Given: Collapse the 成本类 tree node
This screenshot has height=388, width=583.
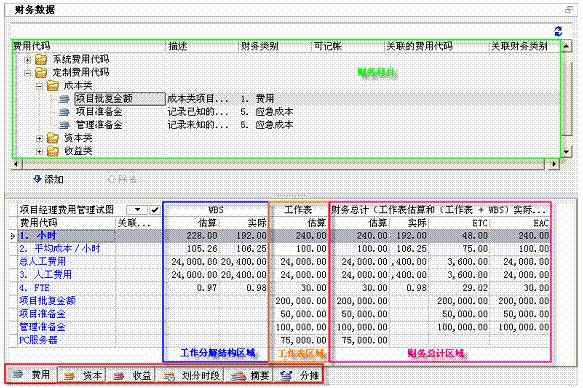Looking at the screenshot, I should [x=39, y=86].
